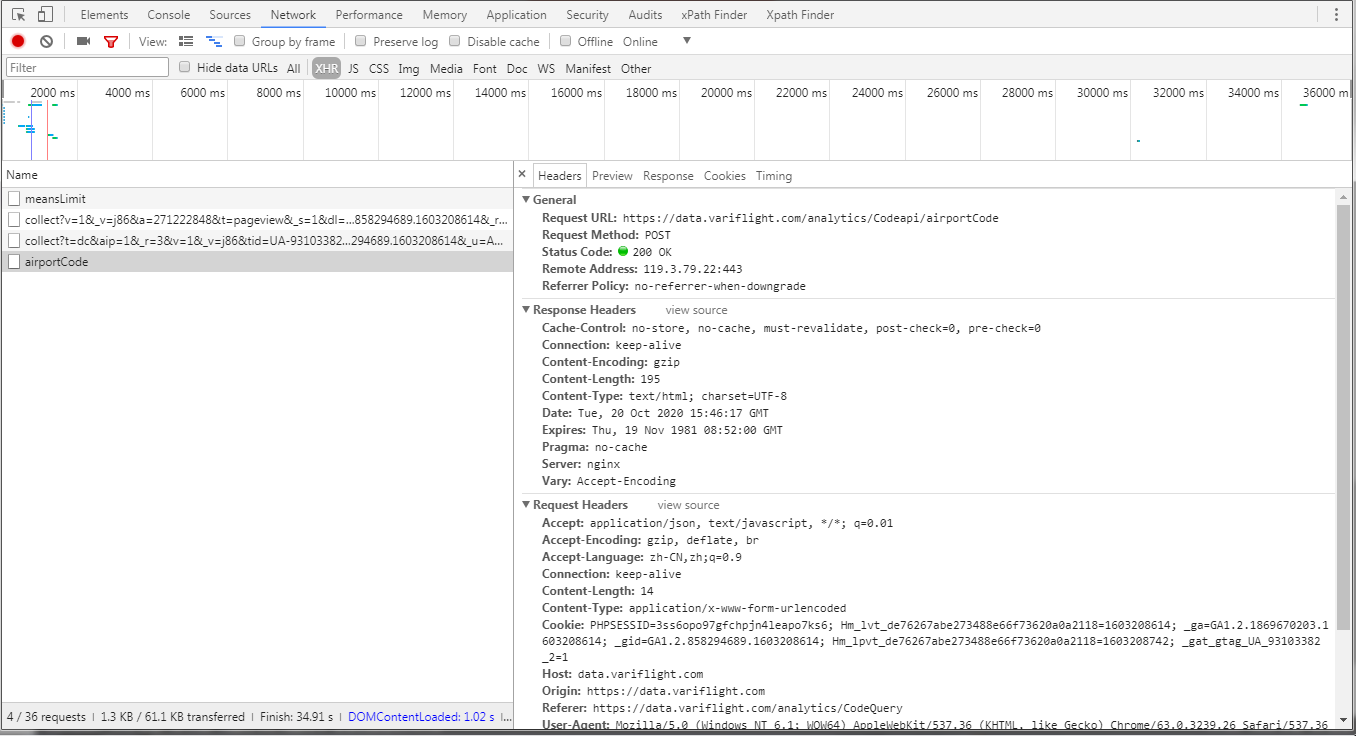Filter requests by All types
The height and width of the screenshot is (736, 1356).
click(293, 69)
